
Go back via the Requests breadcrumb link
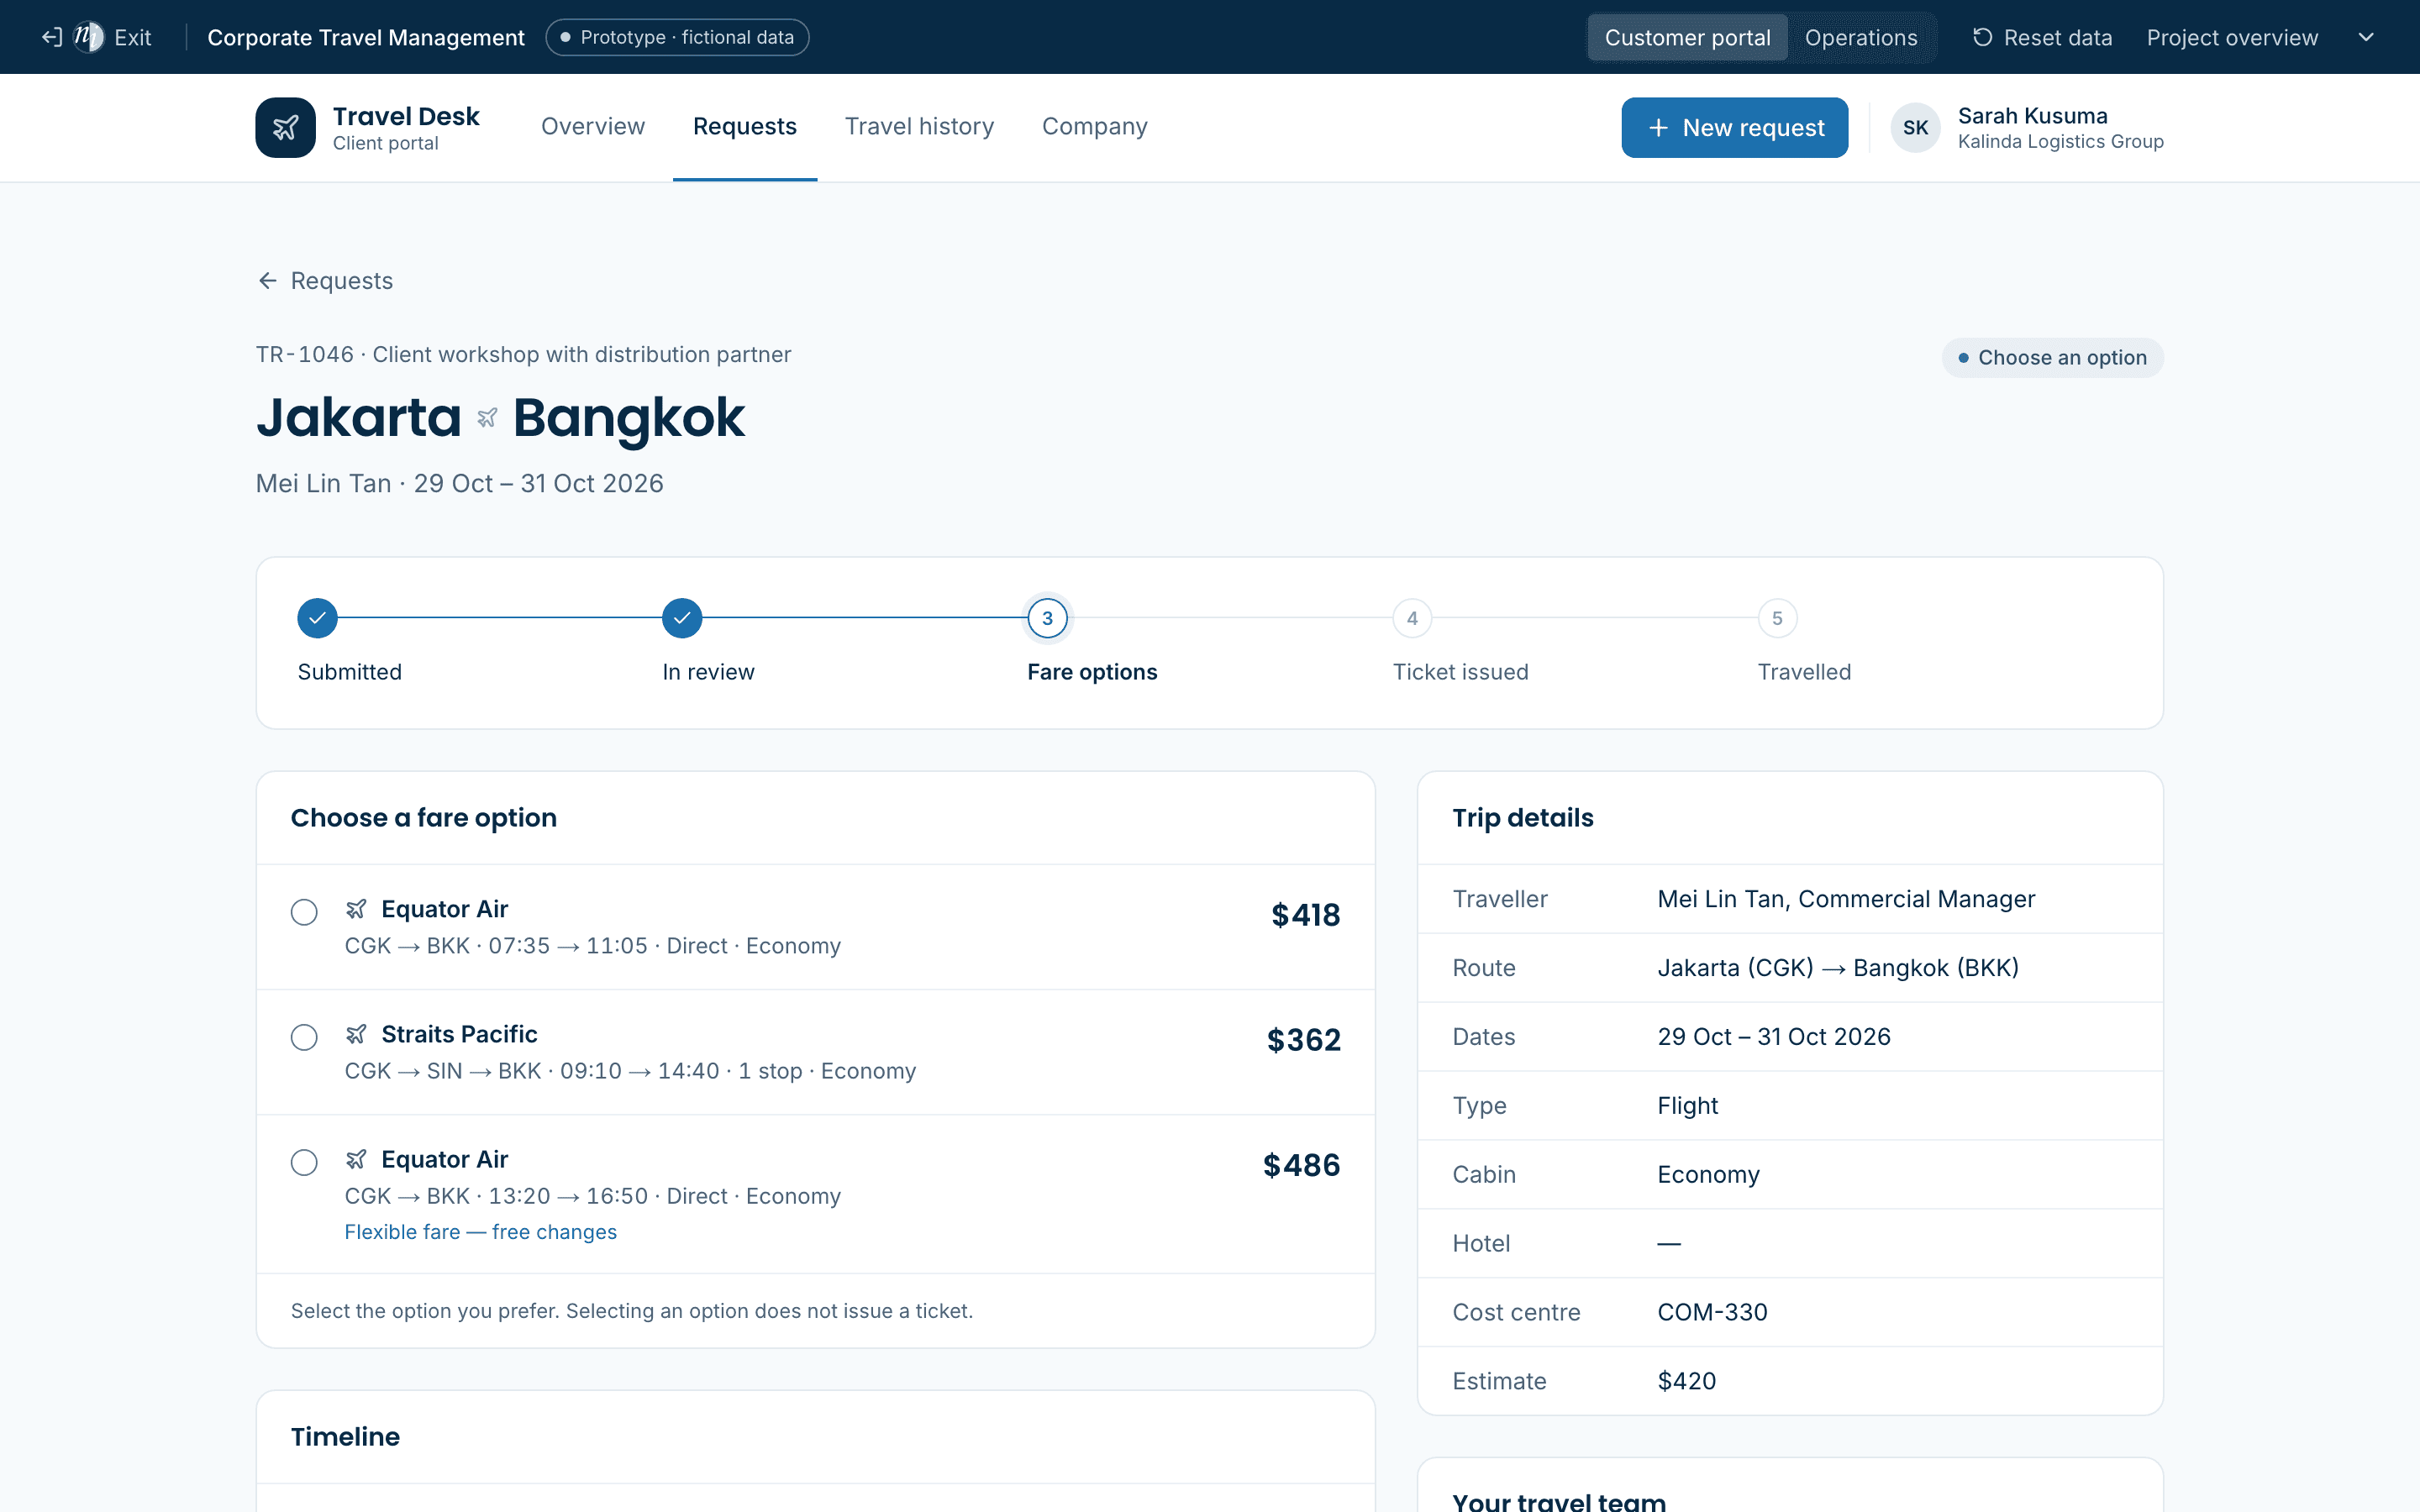pyautogui.click(x=325, y=281)
